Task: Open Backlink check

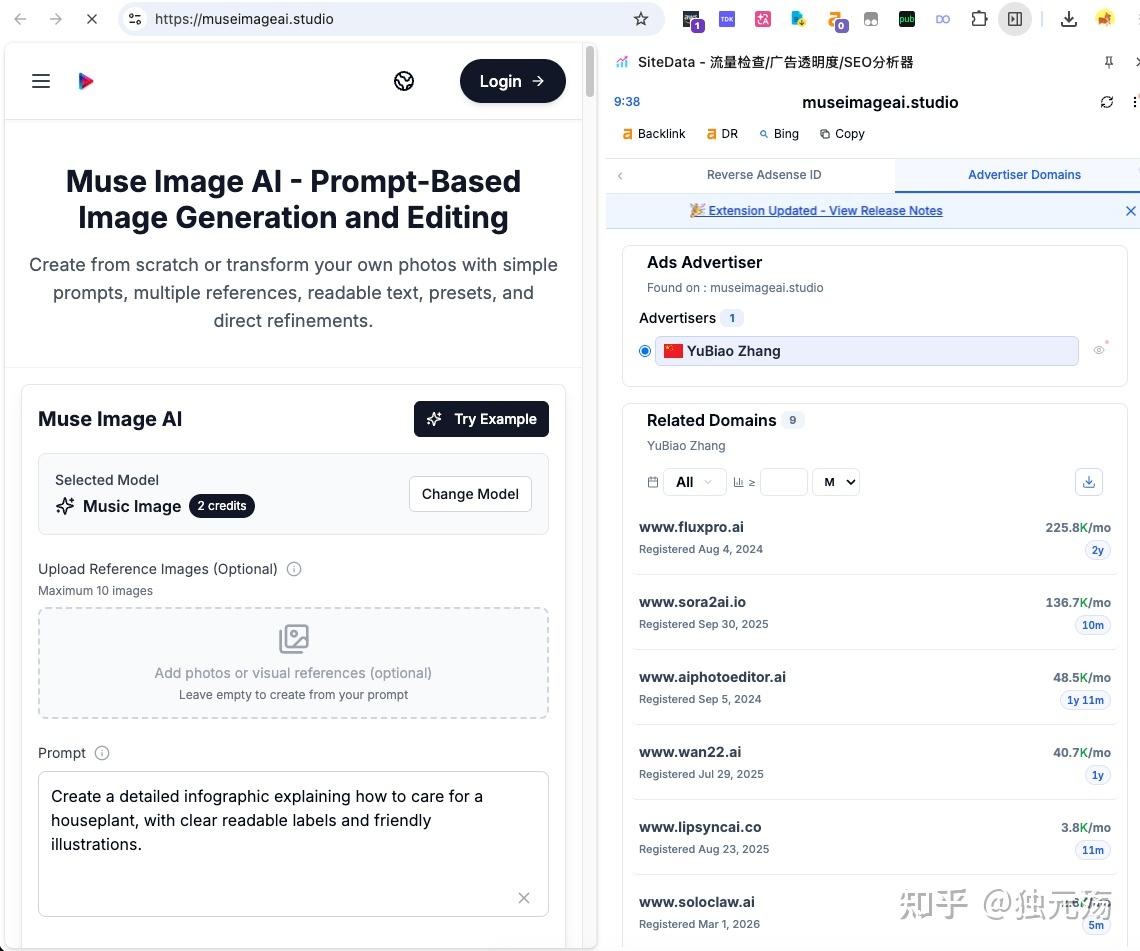Action: pyautogui.click(x=654, y=134)
